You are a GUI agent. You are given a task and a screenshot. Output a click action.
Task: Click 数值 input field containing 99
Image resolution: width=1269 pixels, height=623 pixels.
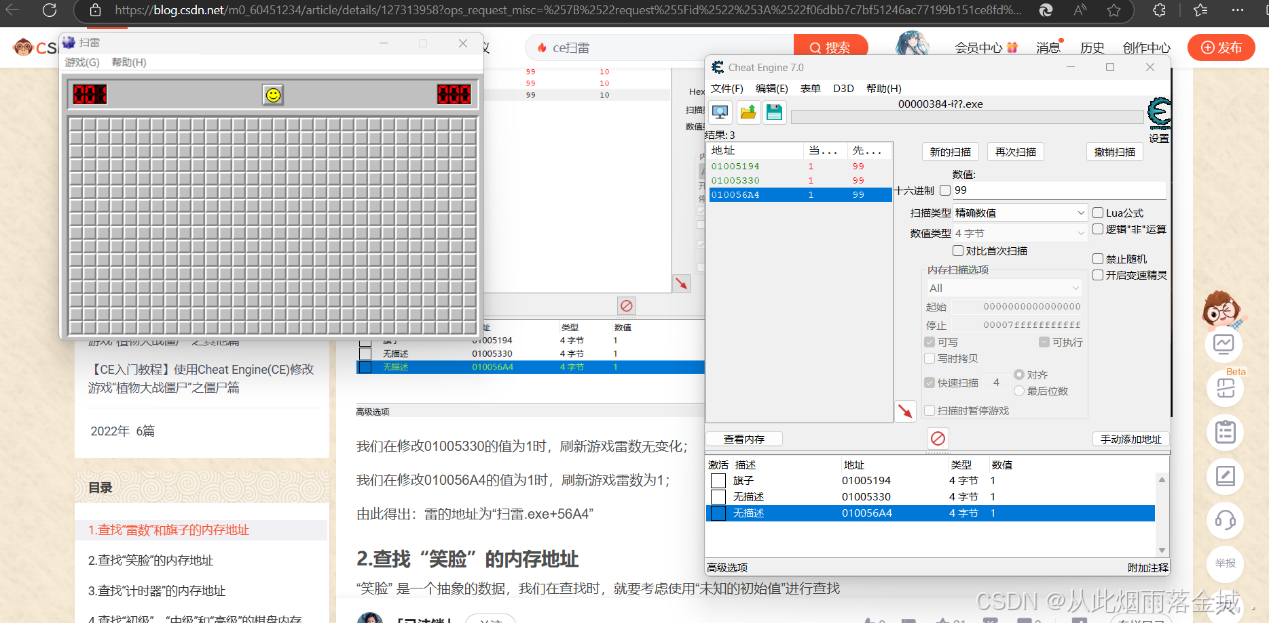coord(1059,190)
